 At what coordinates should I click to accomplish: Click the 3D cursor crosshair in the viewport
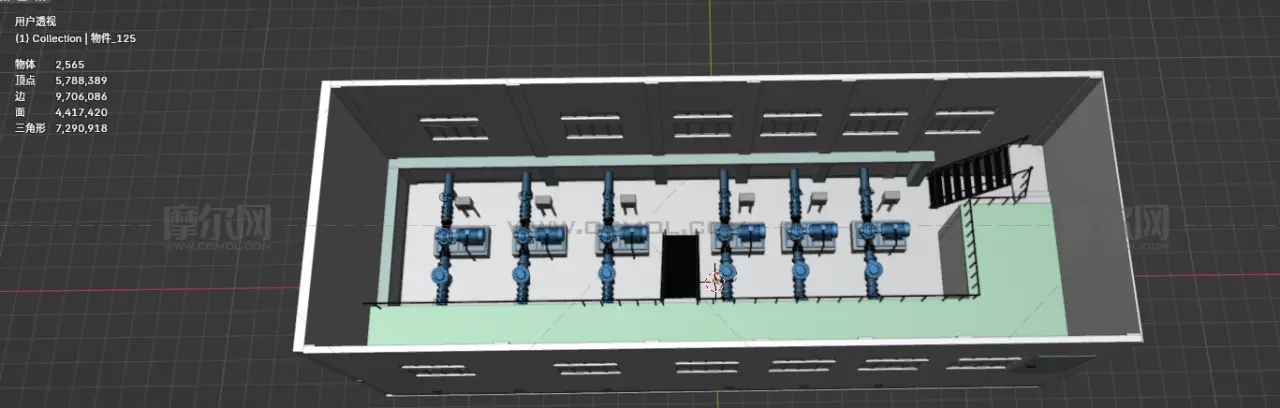pos(714,284)
